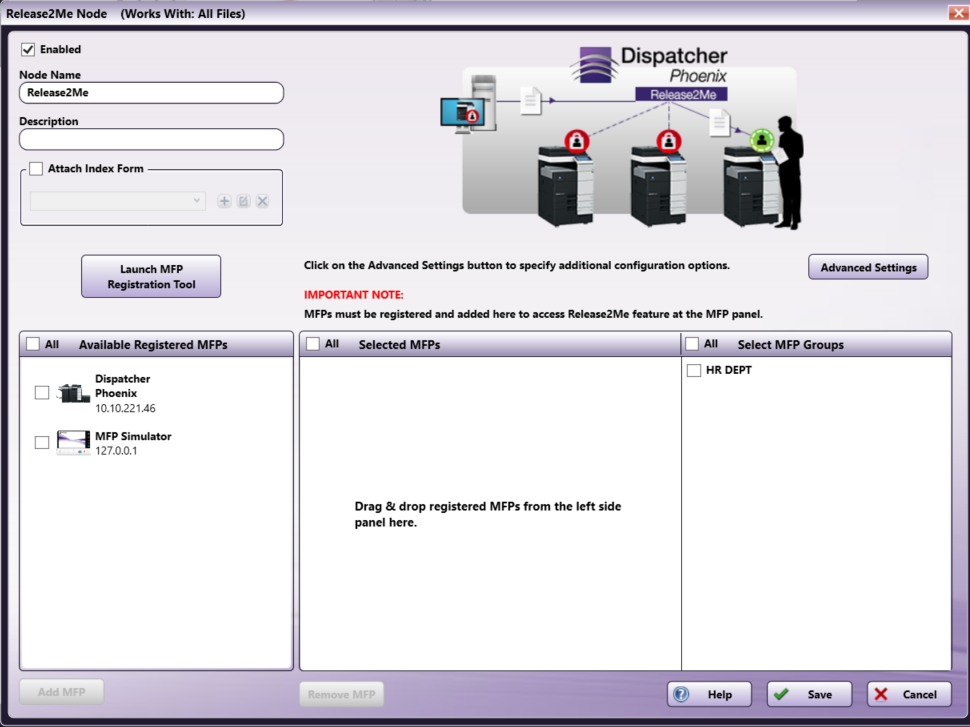The width and height of the screenshot is (970, 727).
Task: Uncheck the Enabled checkbox
Action: [x=28, y=49]
